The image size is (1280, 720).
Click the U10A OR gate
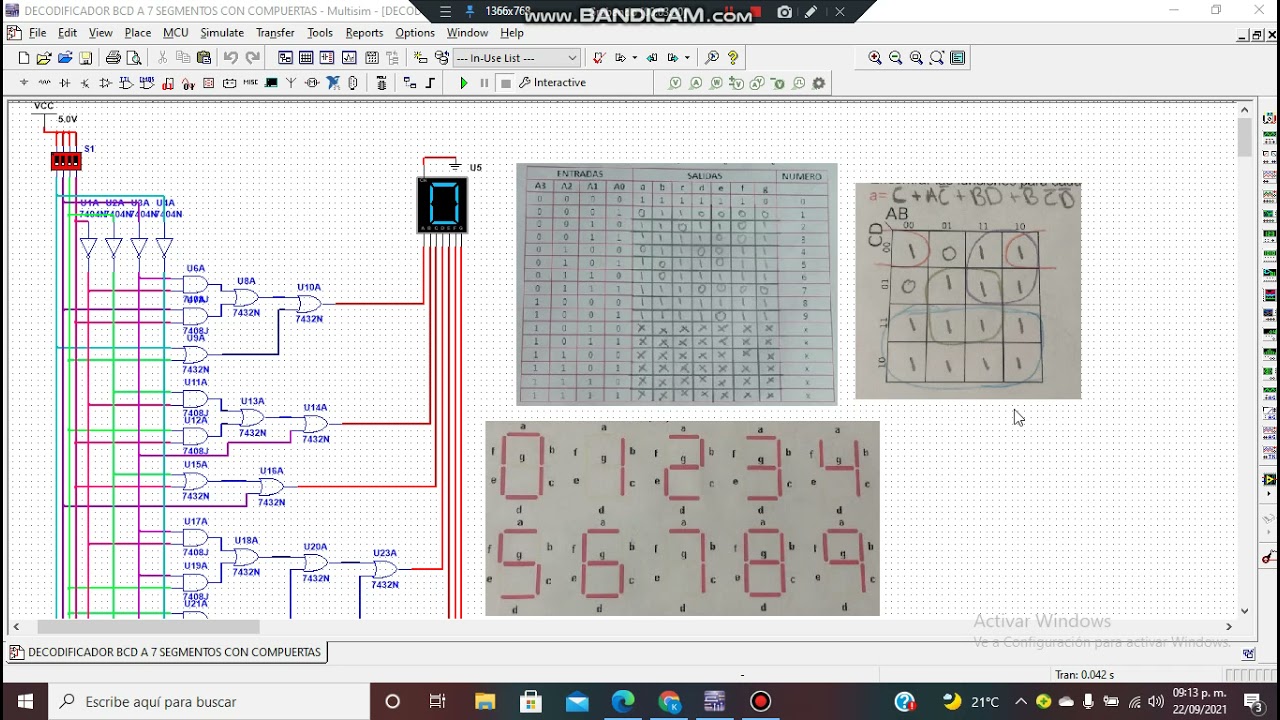[310, 303]
